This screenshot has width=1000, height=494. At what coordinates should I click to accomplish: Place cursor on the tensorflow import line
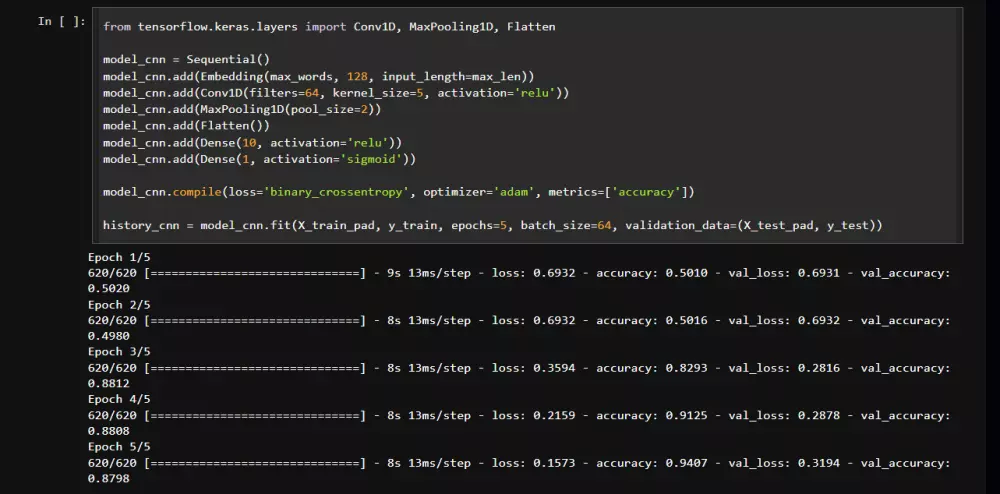(x=329, y=26)
